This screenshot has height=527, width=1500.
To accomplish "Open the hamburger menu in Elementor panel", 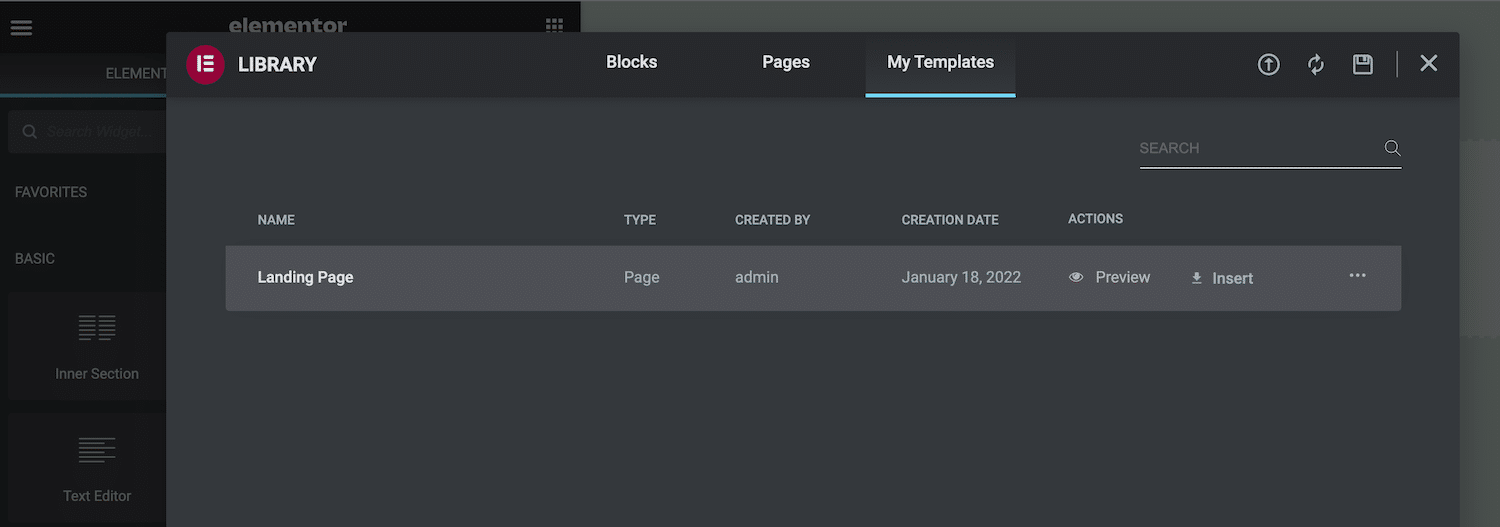I will (x=21, y=27).
